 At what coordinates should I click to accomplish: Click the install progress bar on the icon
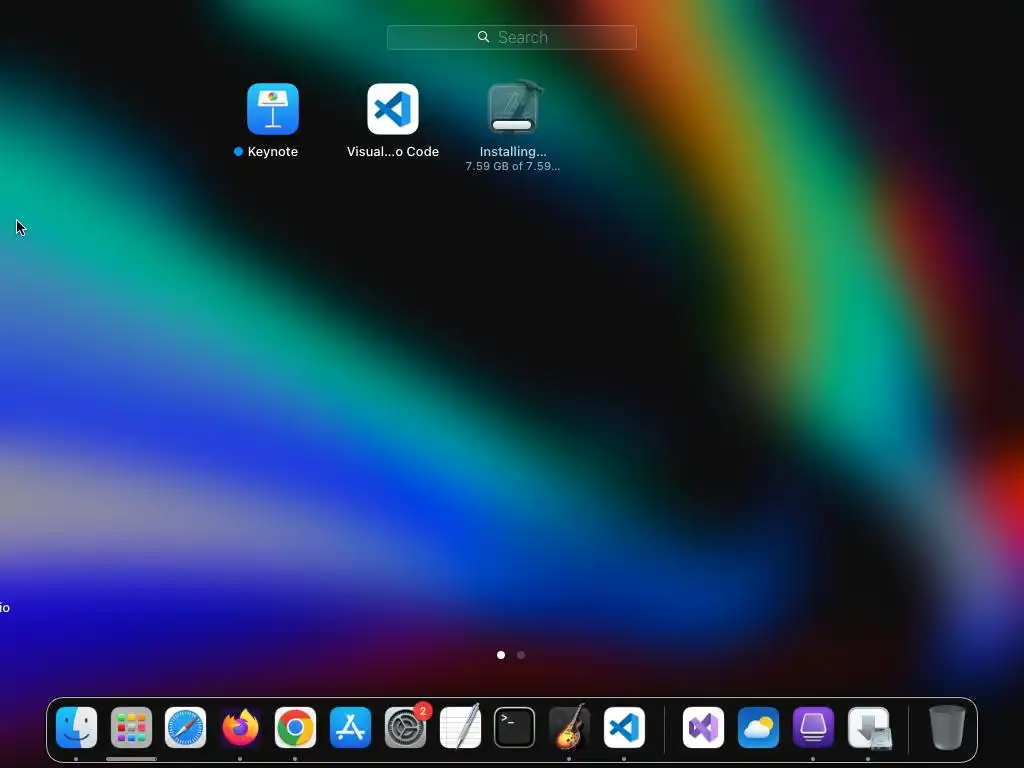[x=512, y=125]
